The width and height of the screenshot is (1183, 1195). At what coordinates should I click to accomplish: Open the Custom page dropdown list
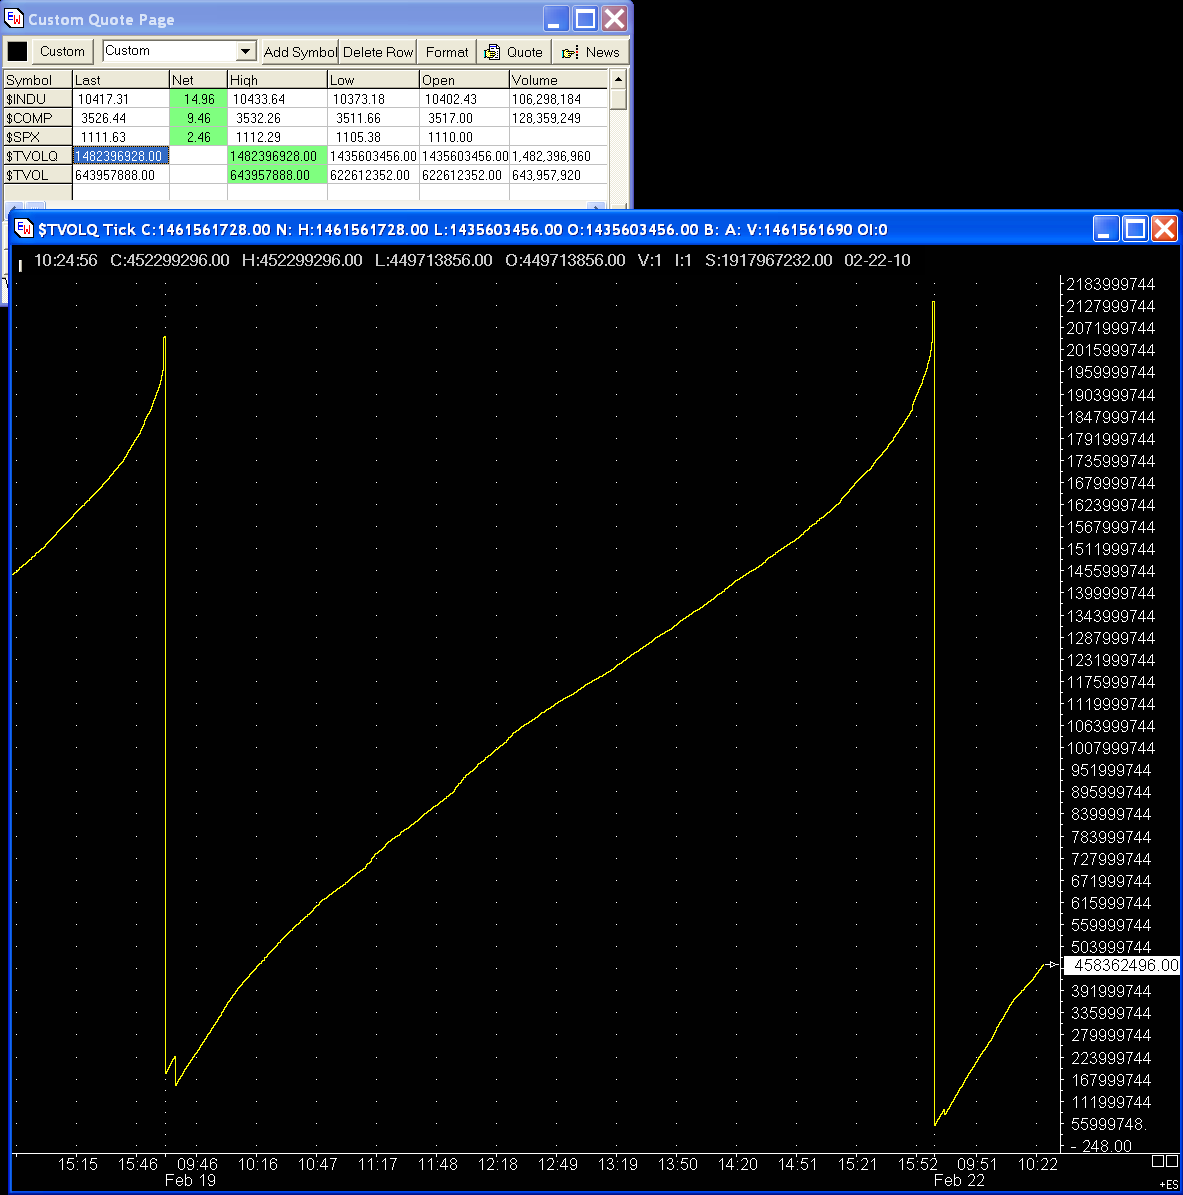click(x=246, y=51)
